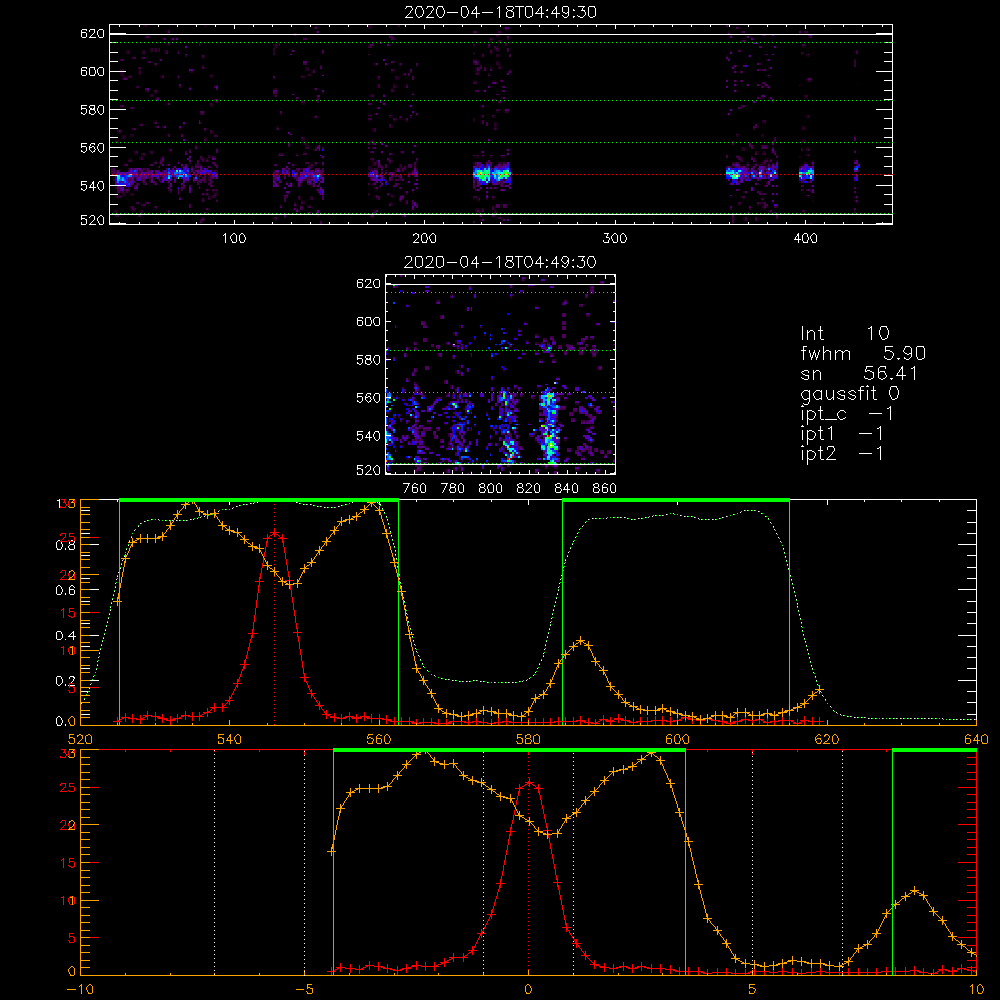This screenshot has height=1000, width=1000.
Task: Click the red curve peak in the upper profile plot
Action: [274, 531]
